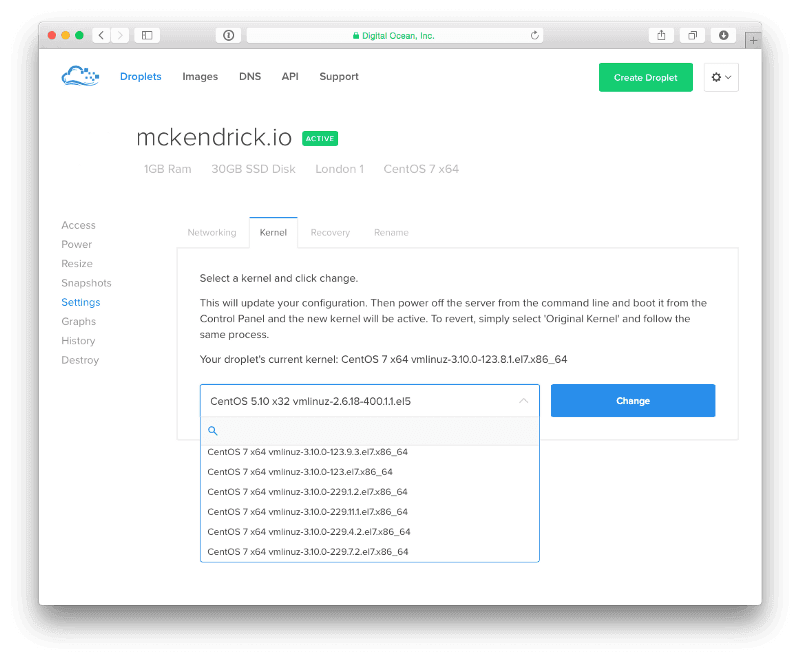Switch to the Networking tab
Image resolution: width=800 pixels, height=660 pixels.
coord(212,232)
